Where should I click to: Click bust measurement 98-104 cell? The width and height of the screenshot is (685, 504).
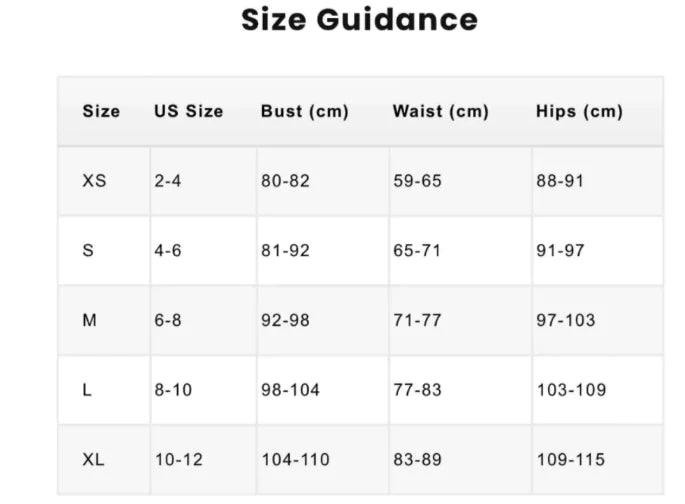tap(290, 390)
